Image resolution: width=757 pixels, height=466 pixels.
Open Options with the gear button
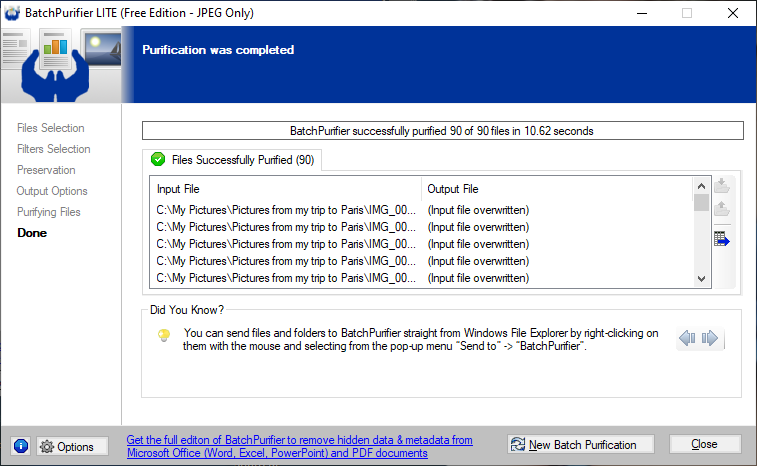72,446
